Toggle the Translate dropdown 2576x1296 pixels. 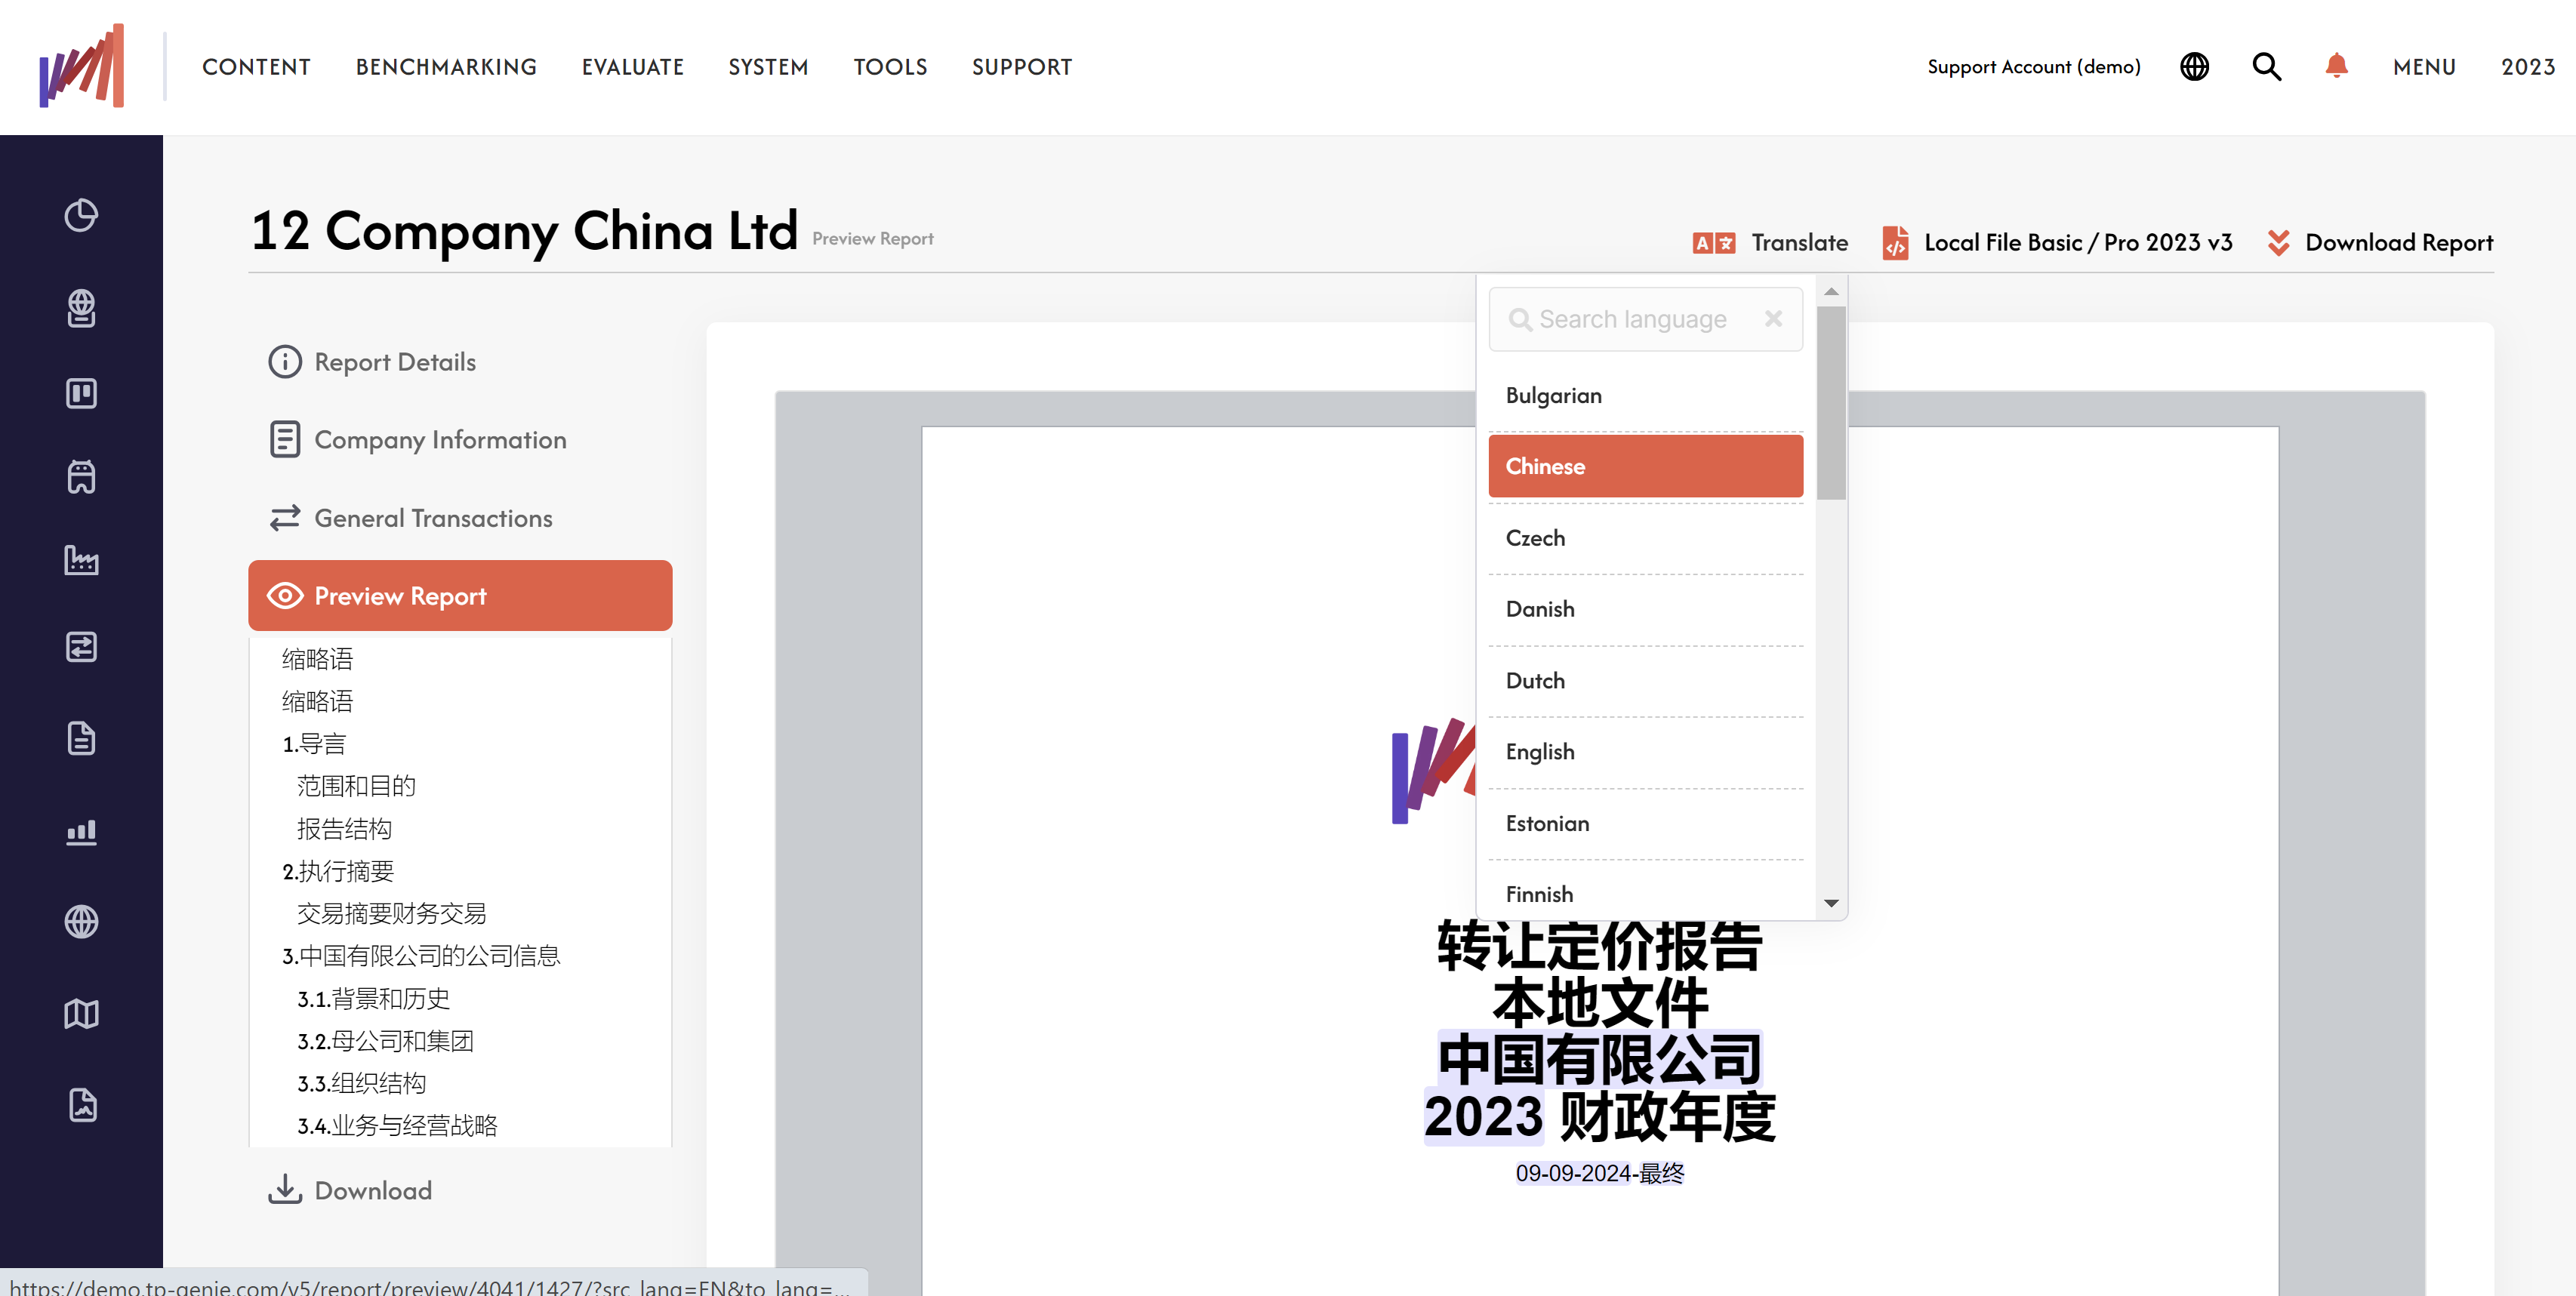click(x=1770, y=243)
